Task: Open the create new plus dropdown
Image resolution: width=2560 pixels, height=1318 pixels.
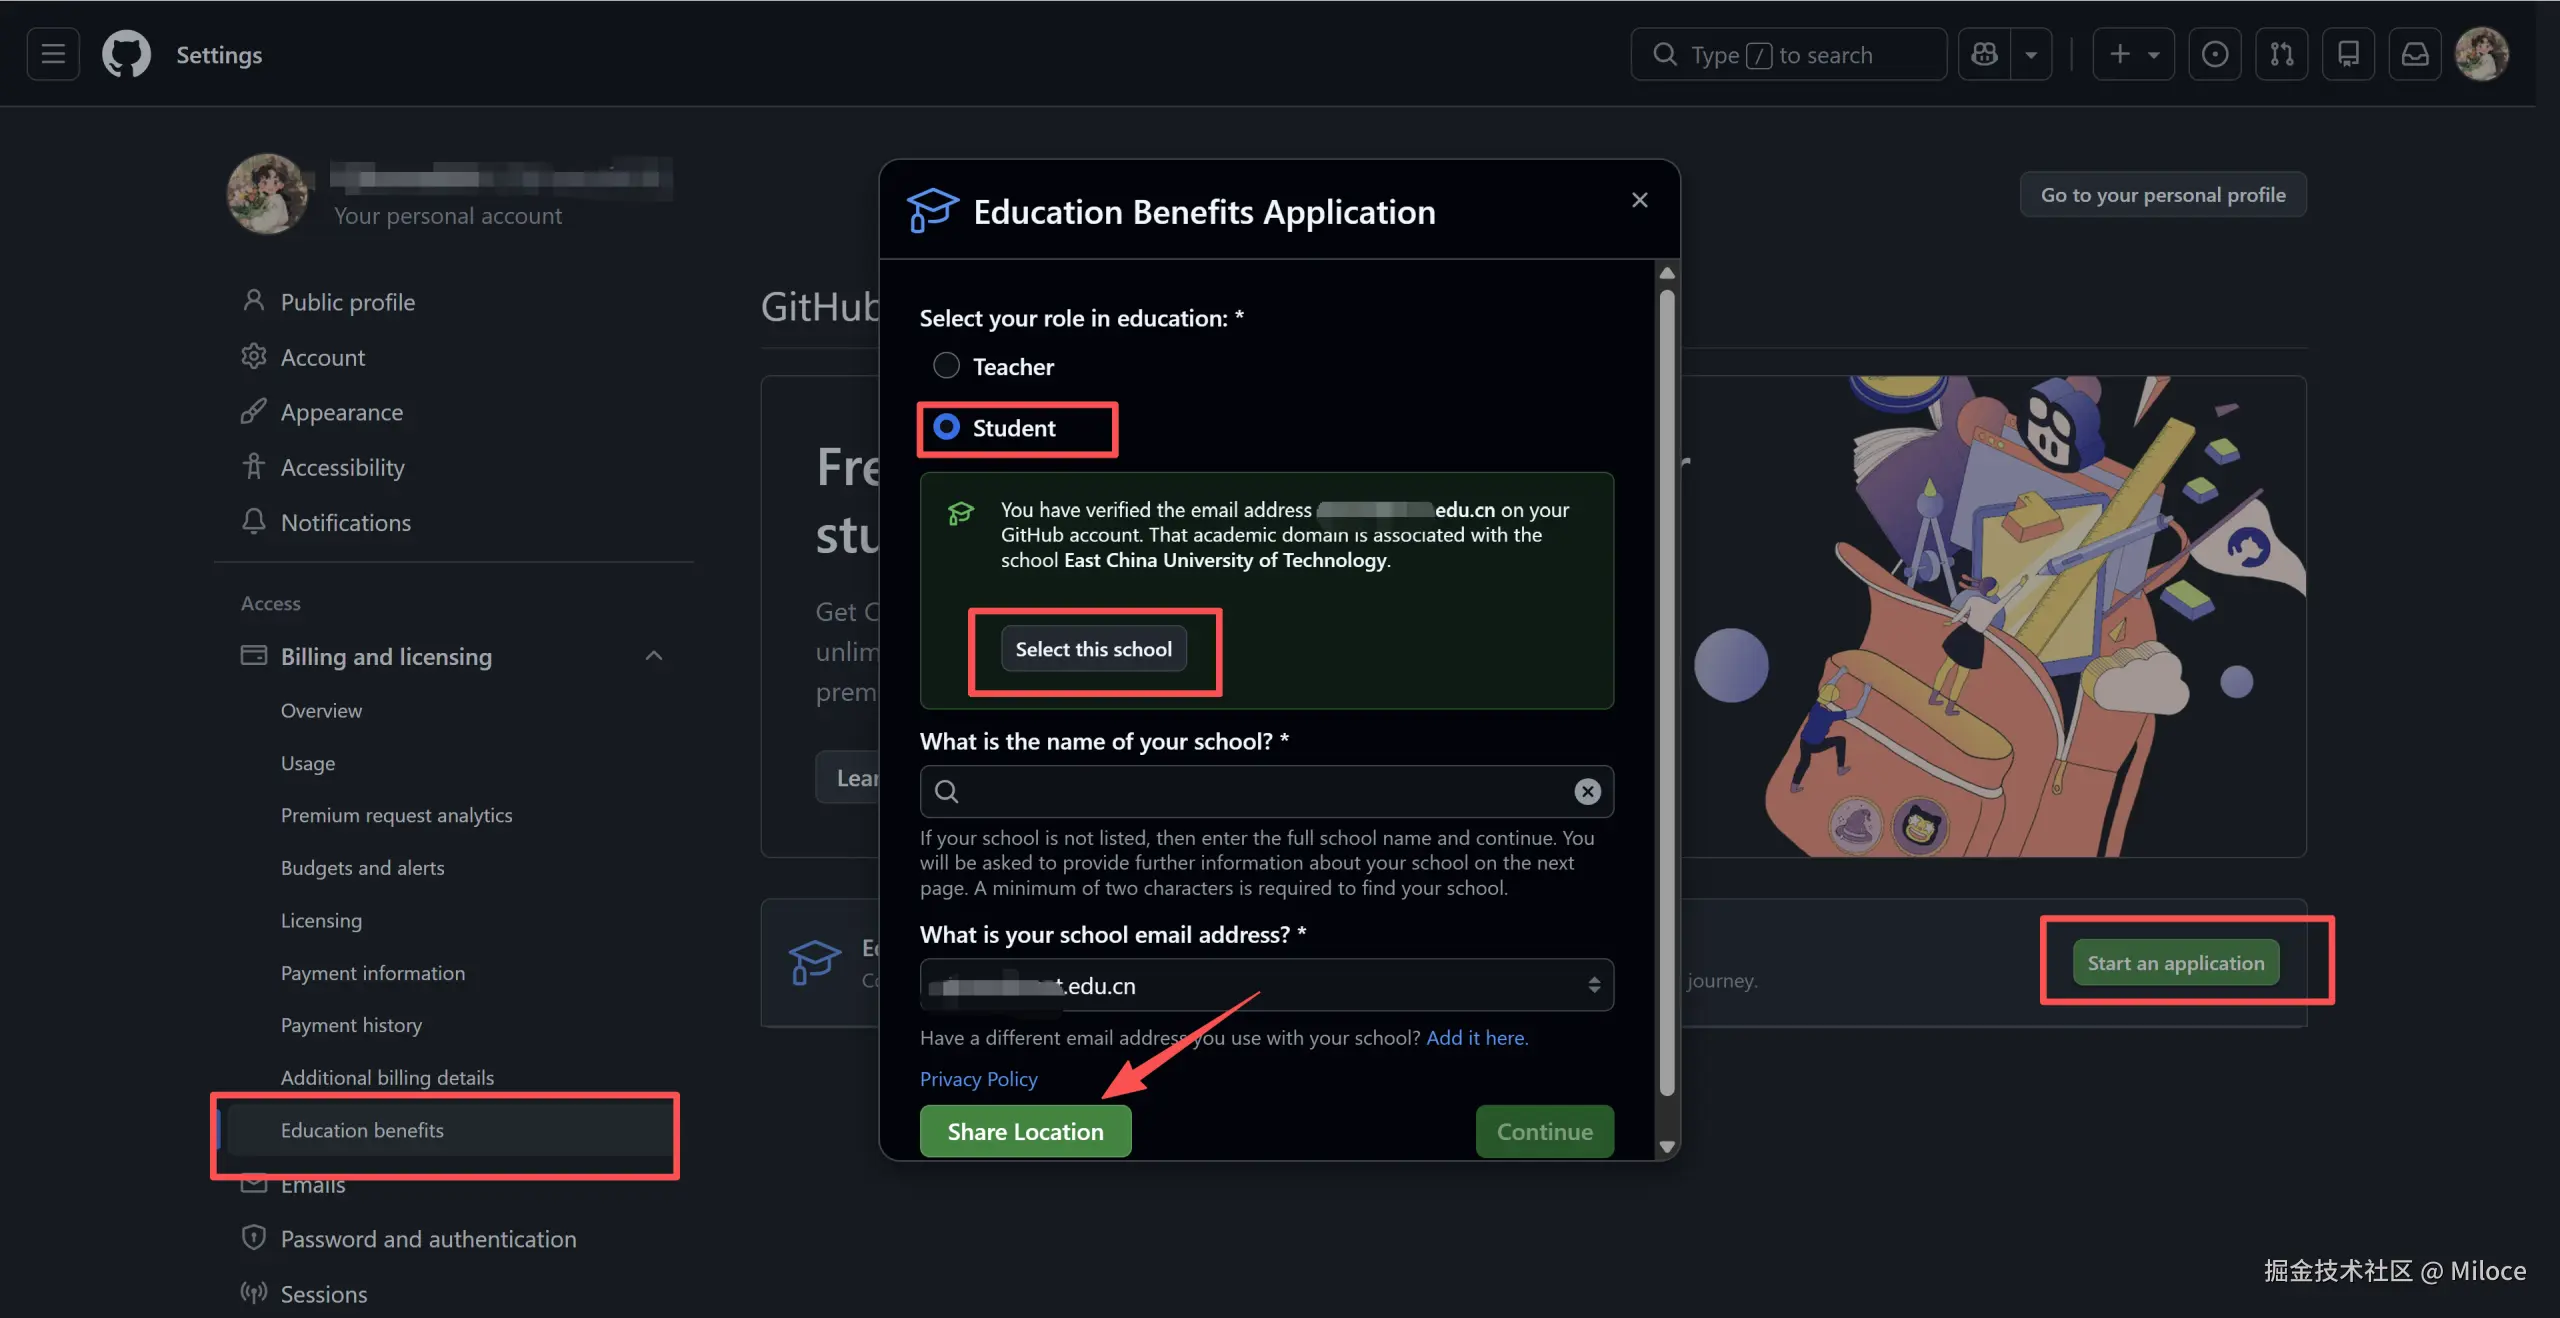Action: (x=2132, y=54)
